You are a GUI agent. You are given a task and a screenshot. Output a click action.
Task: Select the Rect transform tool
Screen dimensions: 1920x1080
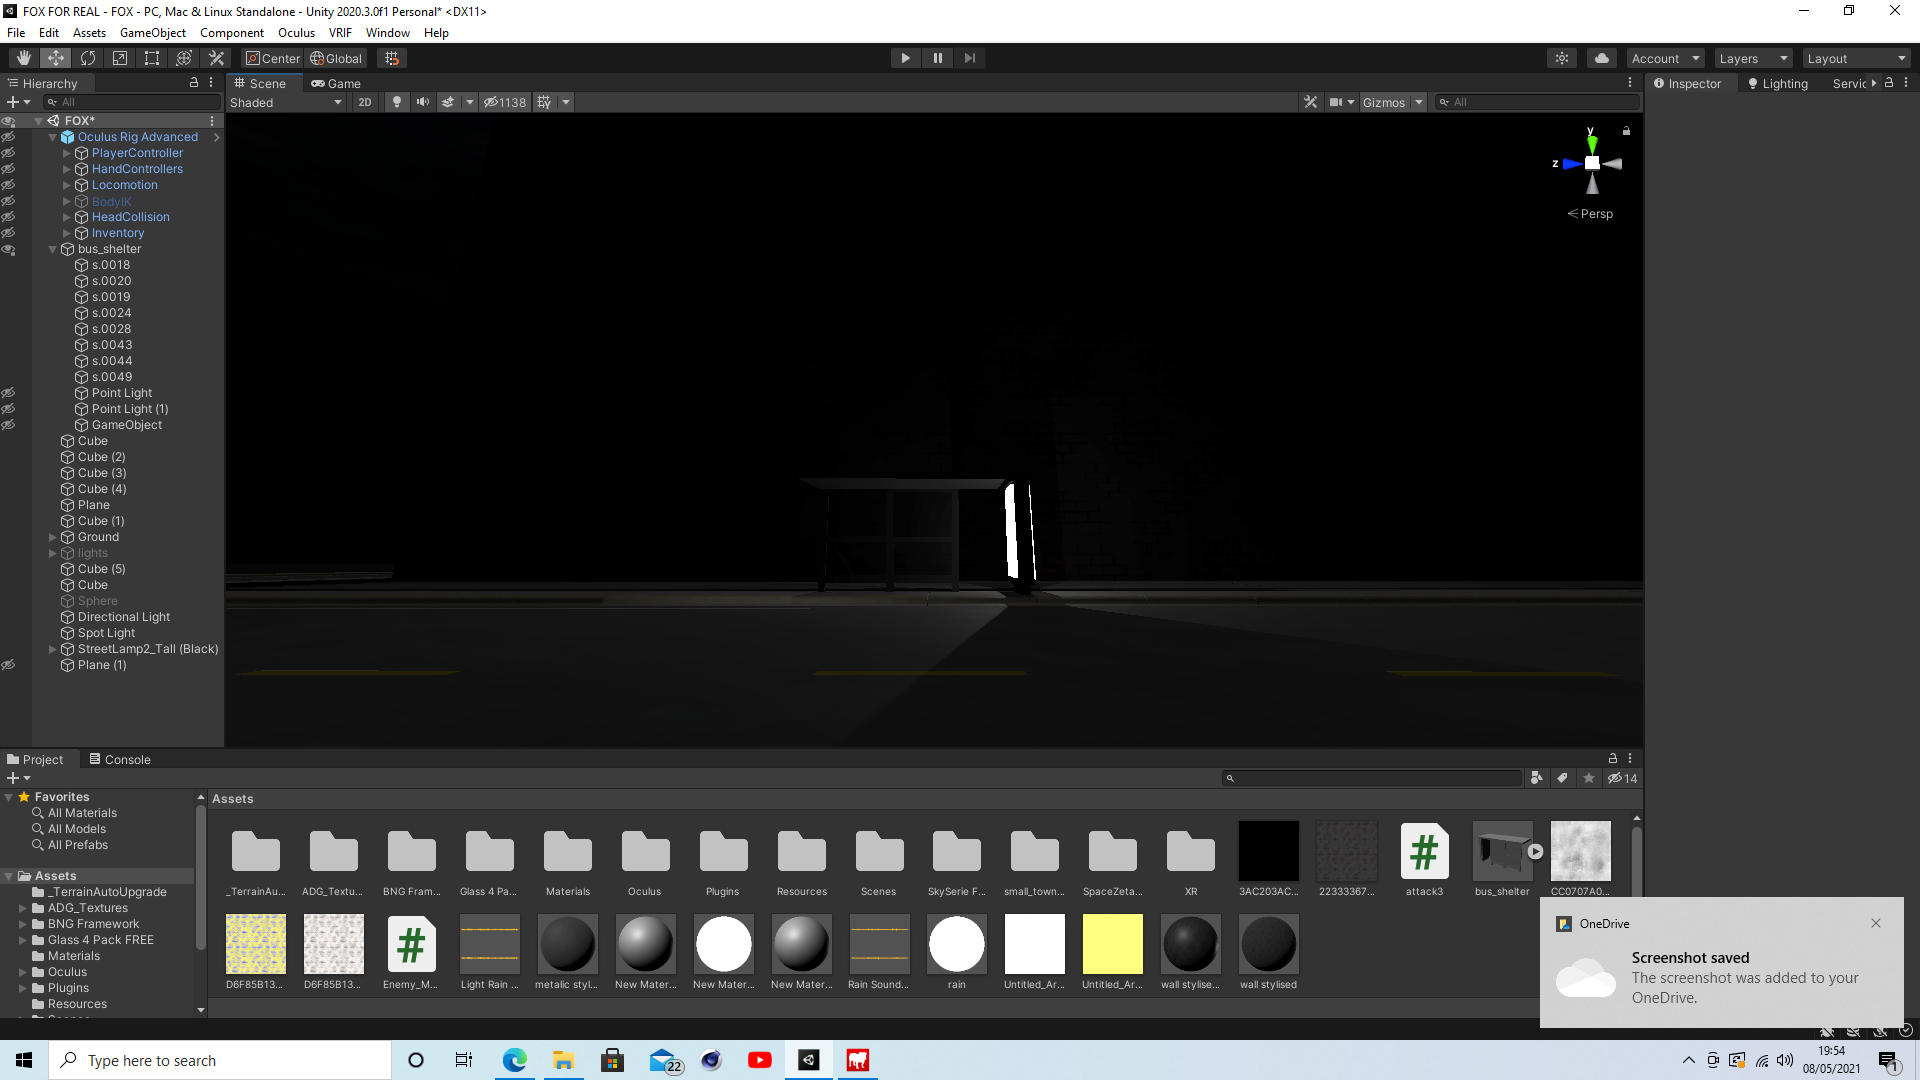[x=152, y=58]
